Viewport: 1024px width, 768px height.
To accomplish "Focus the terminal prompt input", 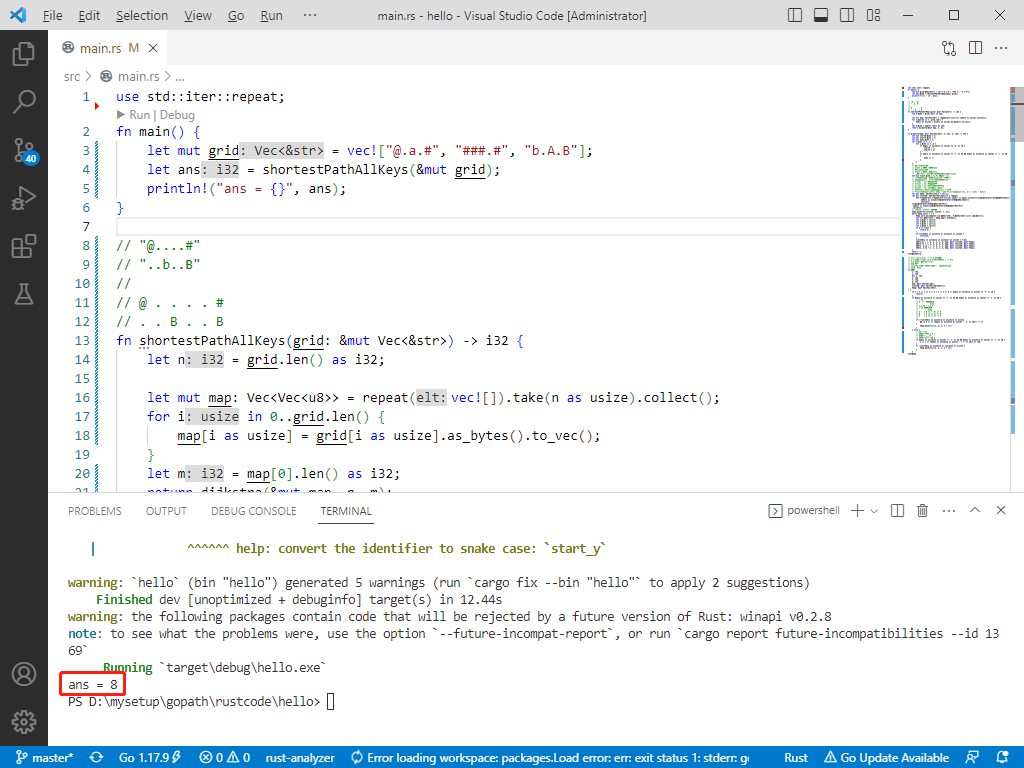I will pyautogui.click(x=330, y=702).
